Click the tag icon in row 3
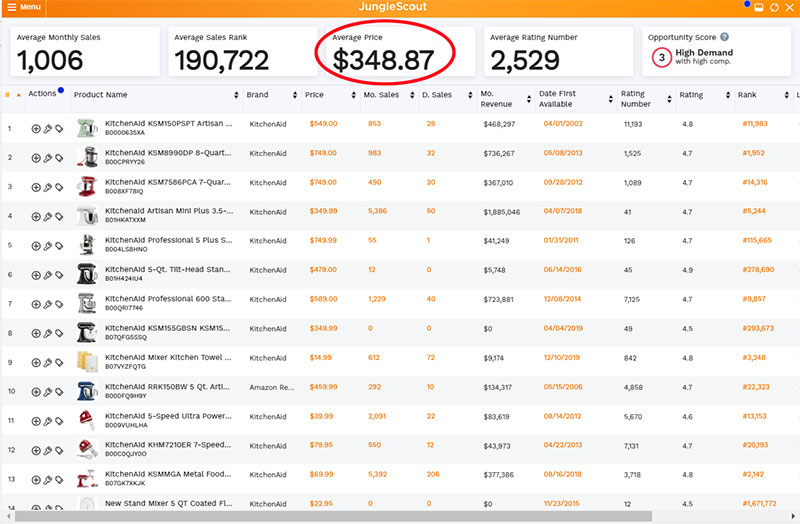Image resolution: width=800 pixels, height=524 pixels. [59, 187]
